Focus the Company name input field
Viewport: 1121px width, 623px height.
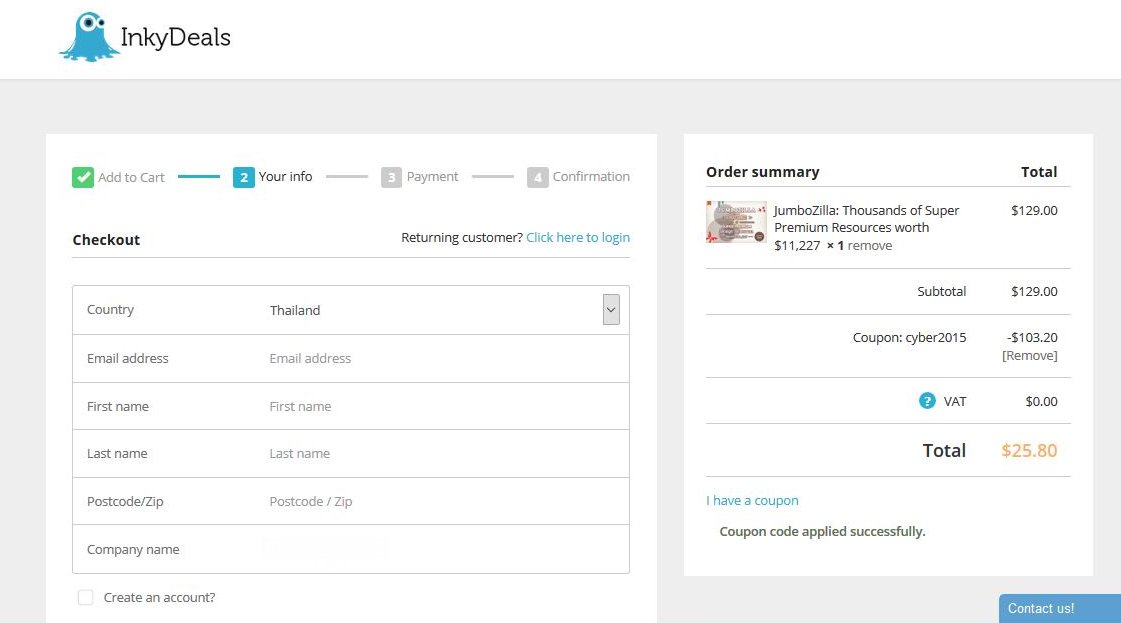pos(444,549)
